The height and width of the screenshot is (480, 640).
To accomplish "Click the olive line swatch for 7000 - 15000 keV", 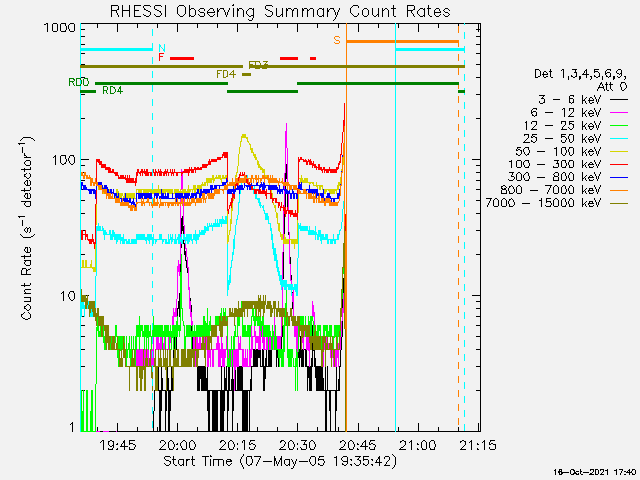I will [619, 203].
